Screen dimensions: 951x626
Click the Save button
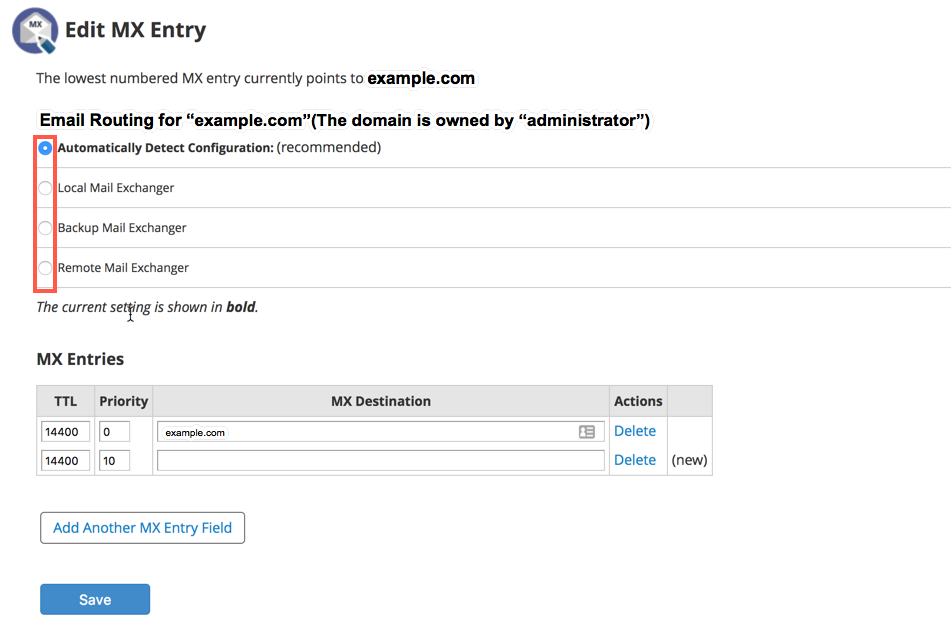[x=95, y=599]
